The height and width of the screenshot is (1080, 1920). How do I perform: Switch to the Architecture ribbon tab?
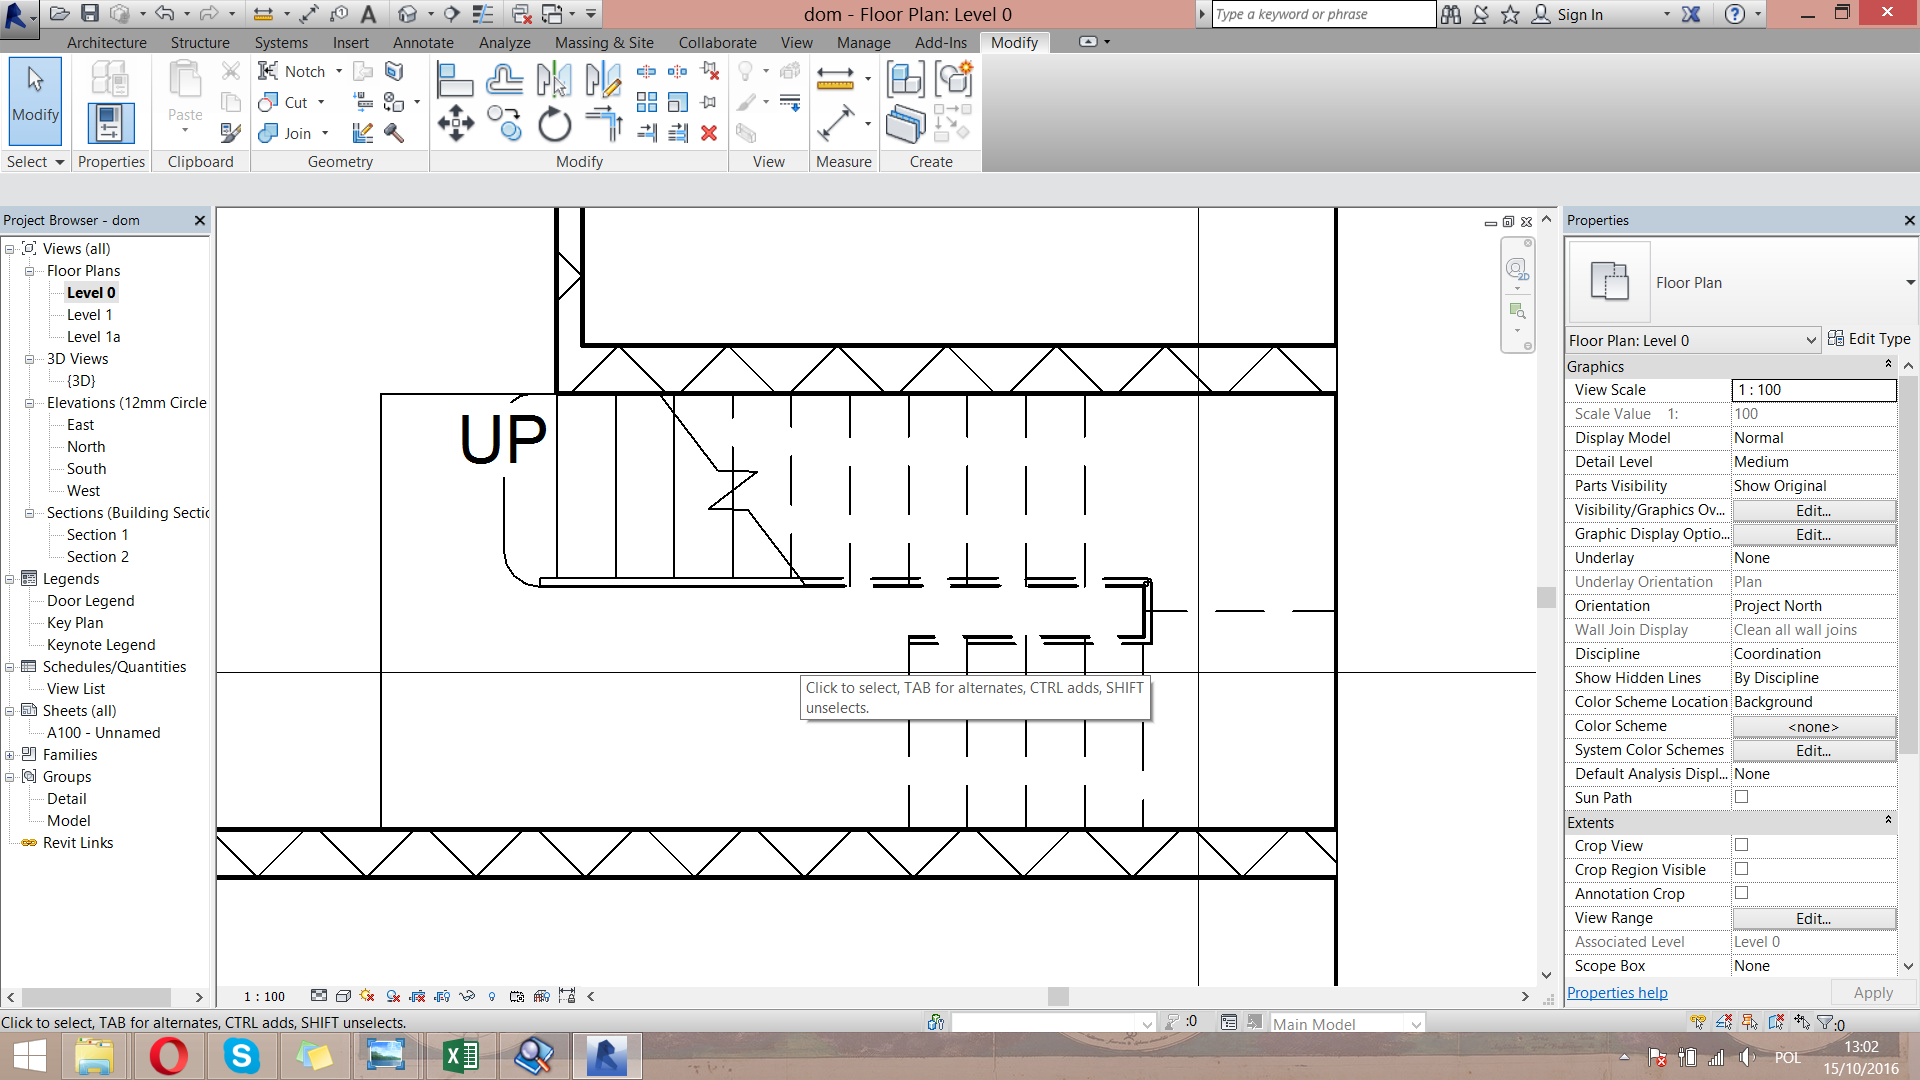tap(107, 42)
